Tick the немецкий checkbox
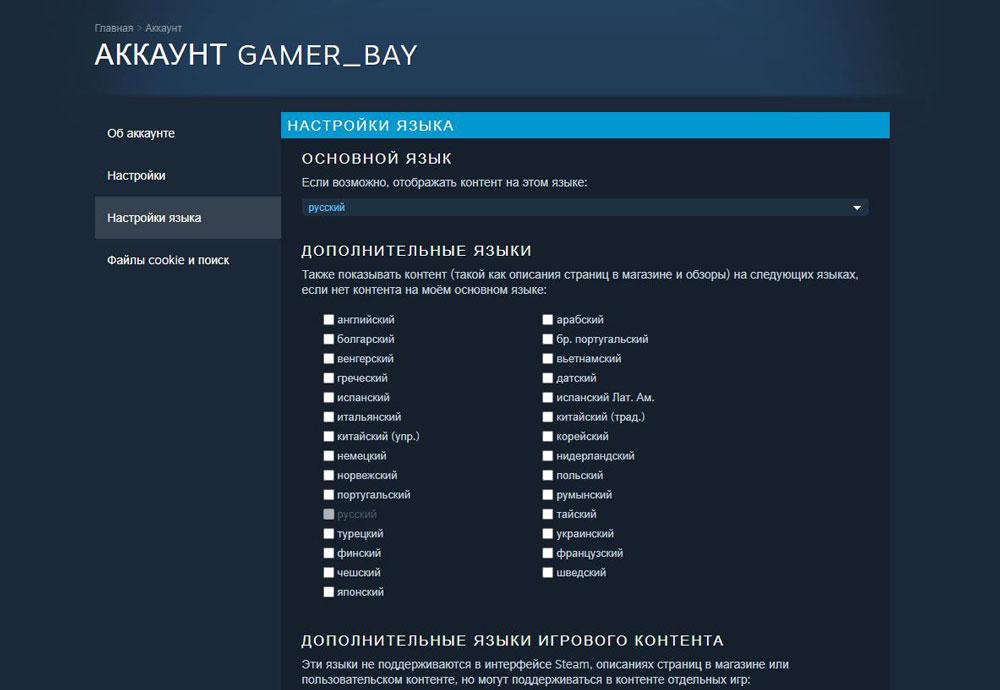 point(329,456)
